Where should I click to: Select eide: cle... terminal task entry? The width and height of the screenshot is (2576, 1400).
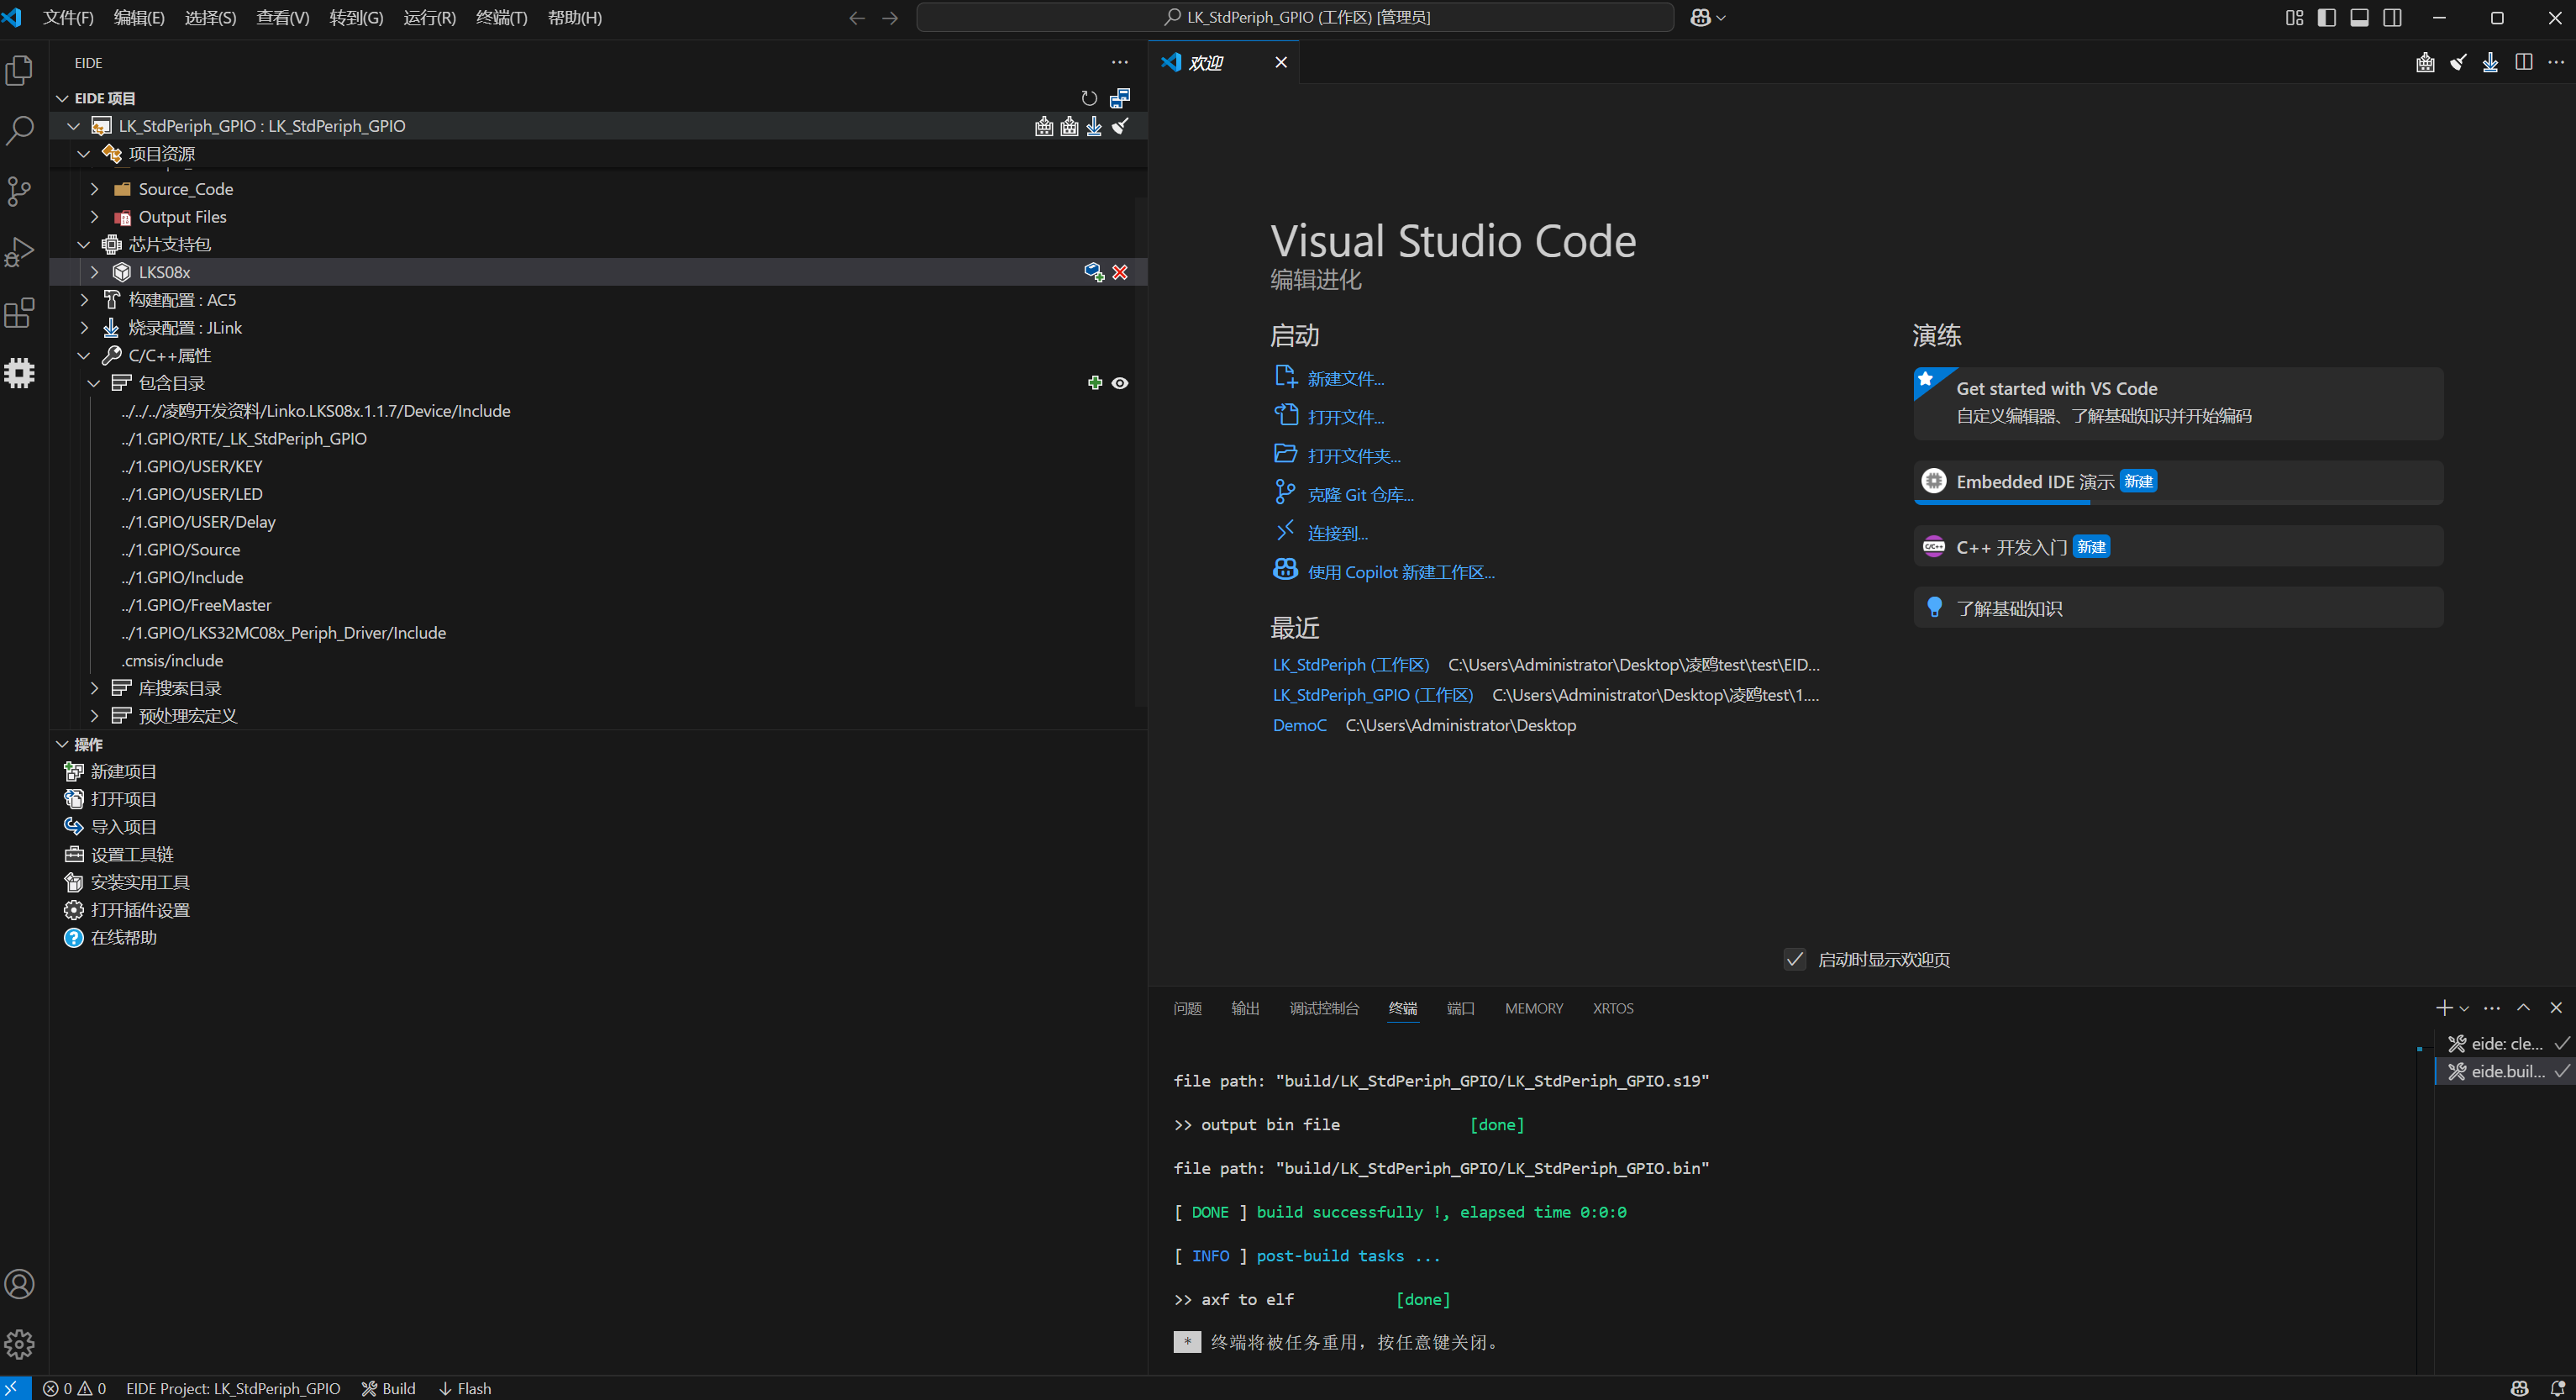[2505, 1043]
